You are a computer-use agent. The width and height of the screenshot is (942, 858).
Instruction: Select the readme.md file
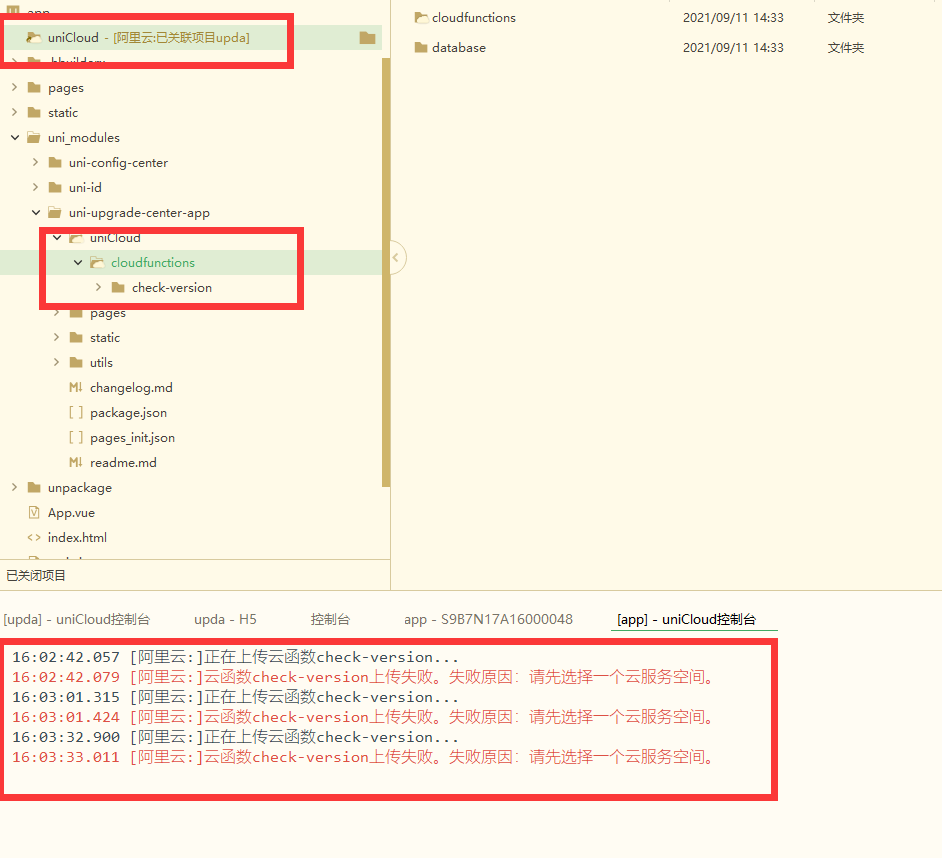click(123, 463)
